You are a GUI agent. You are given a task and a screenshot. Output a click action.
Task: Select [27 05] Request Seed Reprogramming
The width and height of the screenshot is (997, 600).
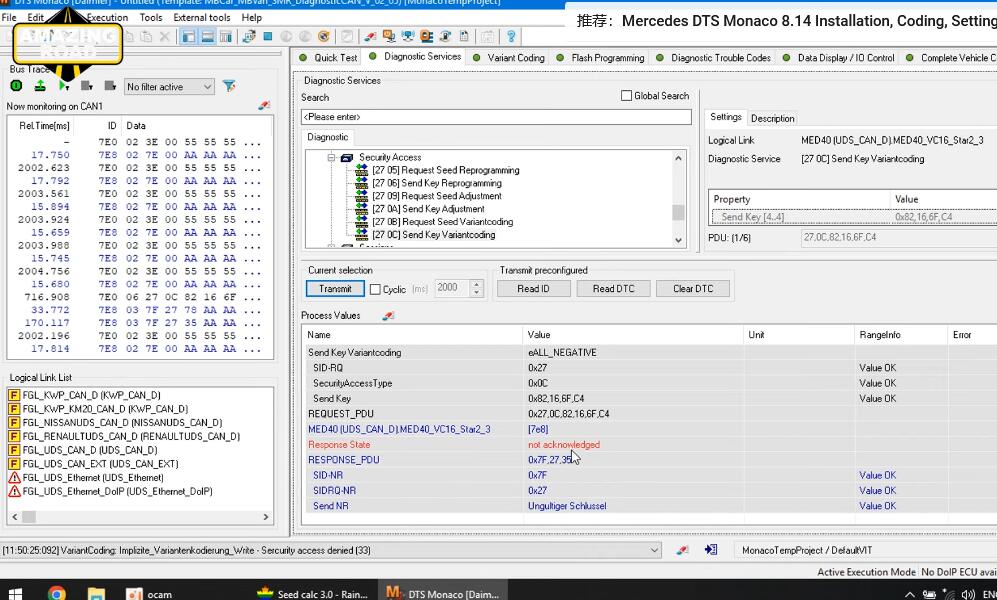tap(446, 170)
